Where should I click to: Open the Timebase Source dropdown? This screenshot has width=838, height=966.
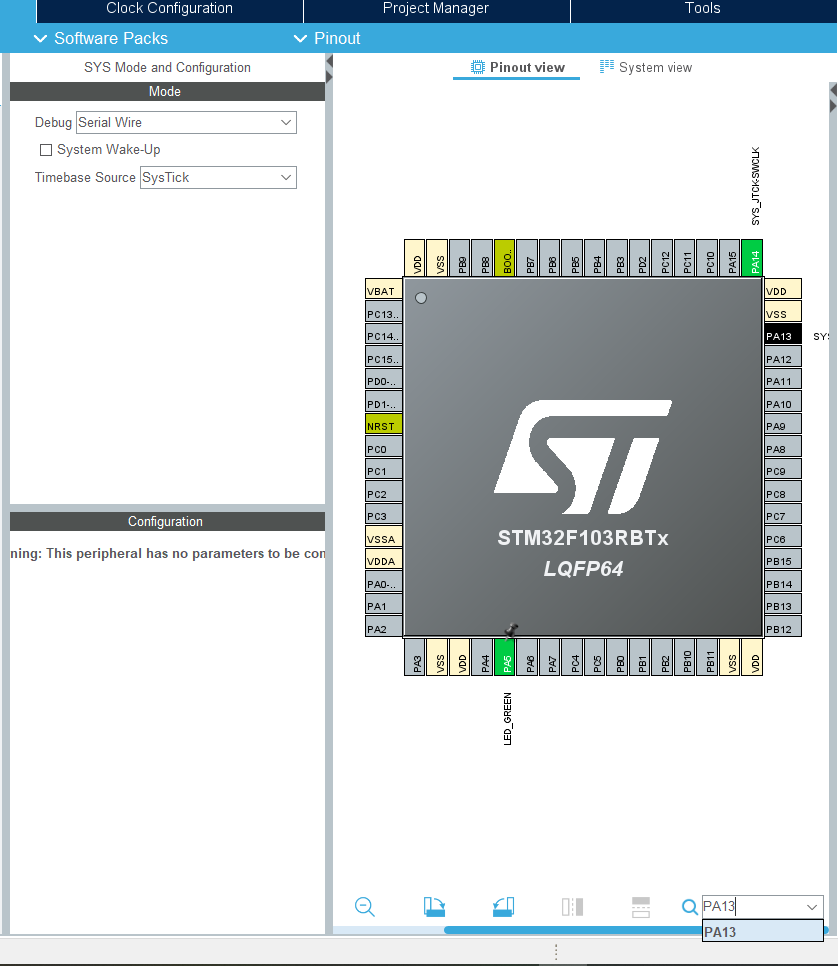pos(218,177)
